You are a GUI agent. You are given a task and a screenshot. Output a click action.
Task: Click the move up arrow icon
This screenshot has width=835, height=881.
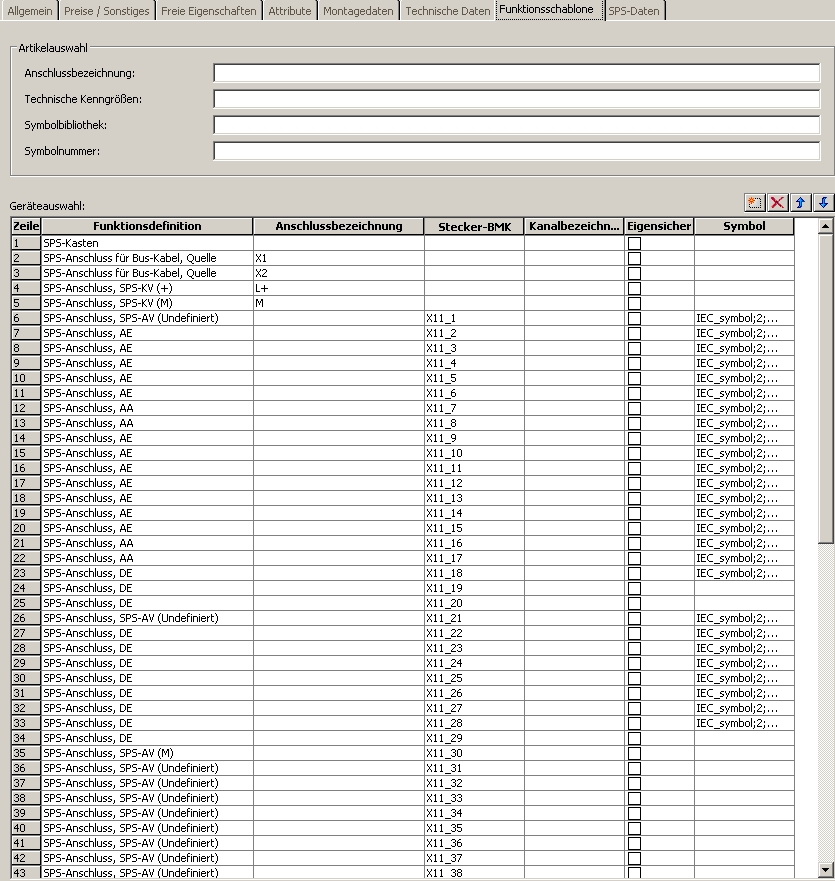800,203
